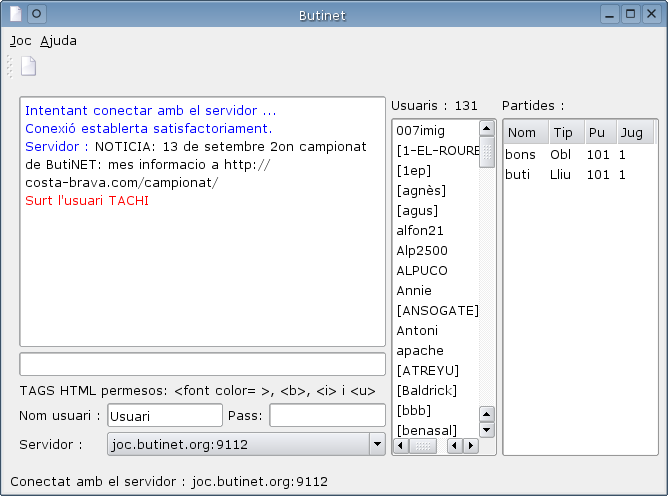The height and width of the screenshot is (496, 668).
Task: Select user [agnès] in the list
Action: pos(437,190)
